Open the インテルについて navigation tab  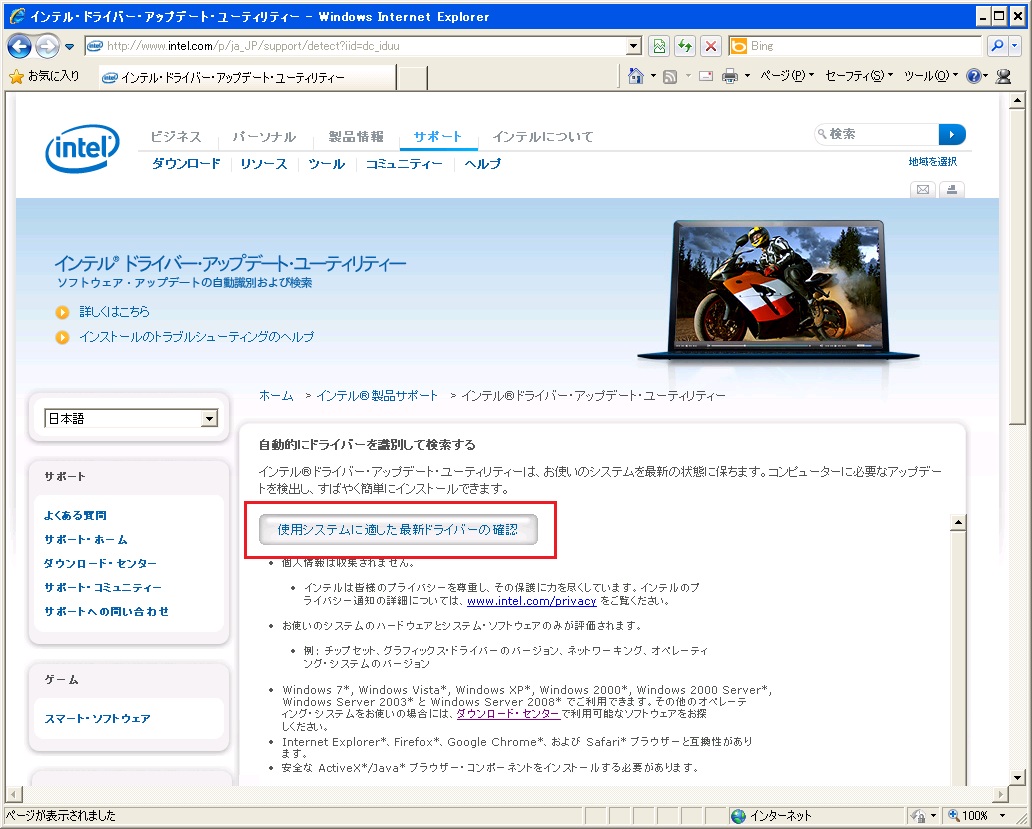coord(543,136)
